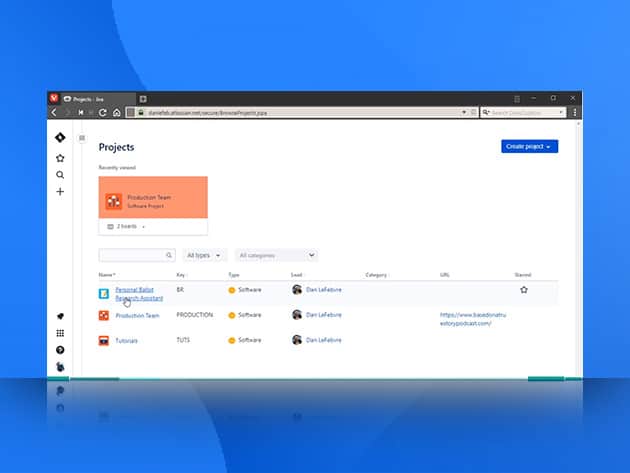Open the Tutorials project link
The width and height of the screenshot is (630, 473).
click(126, 341)
